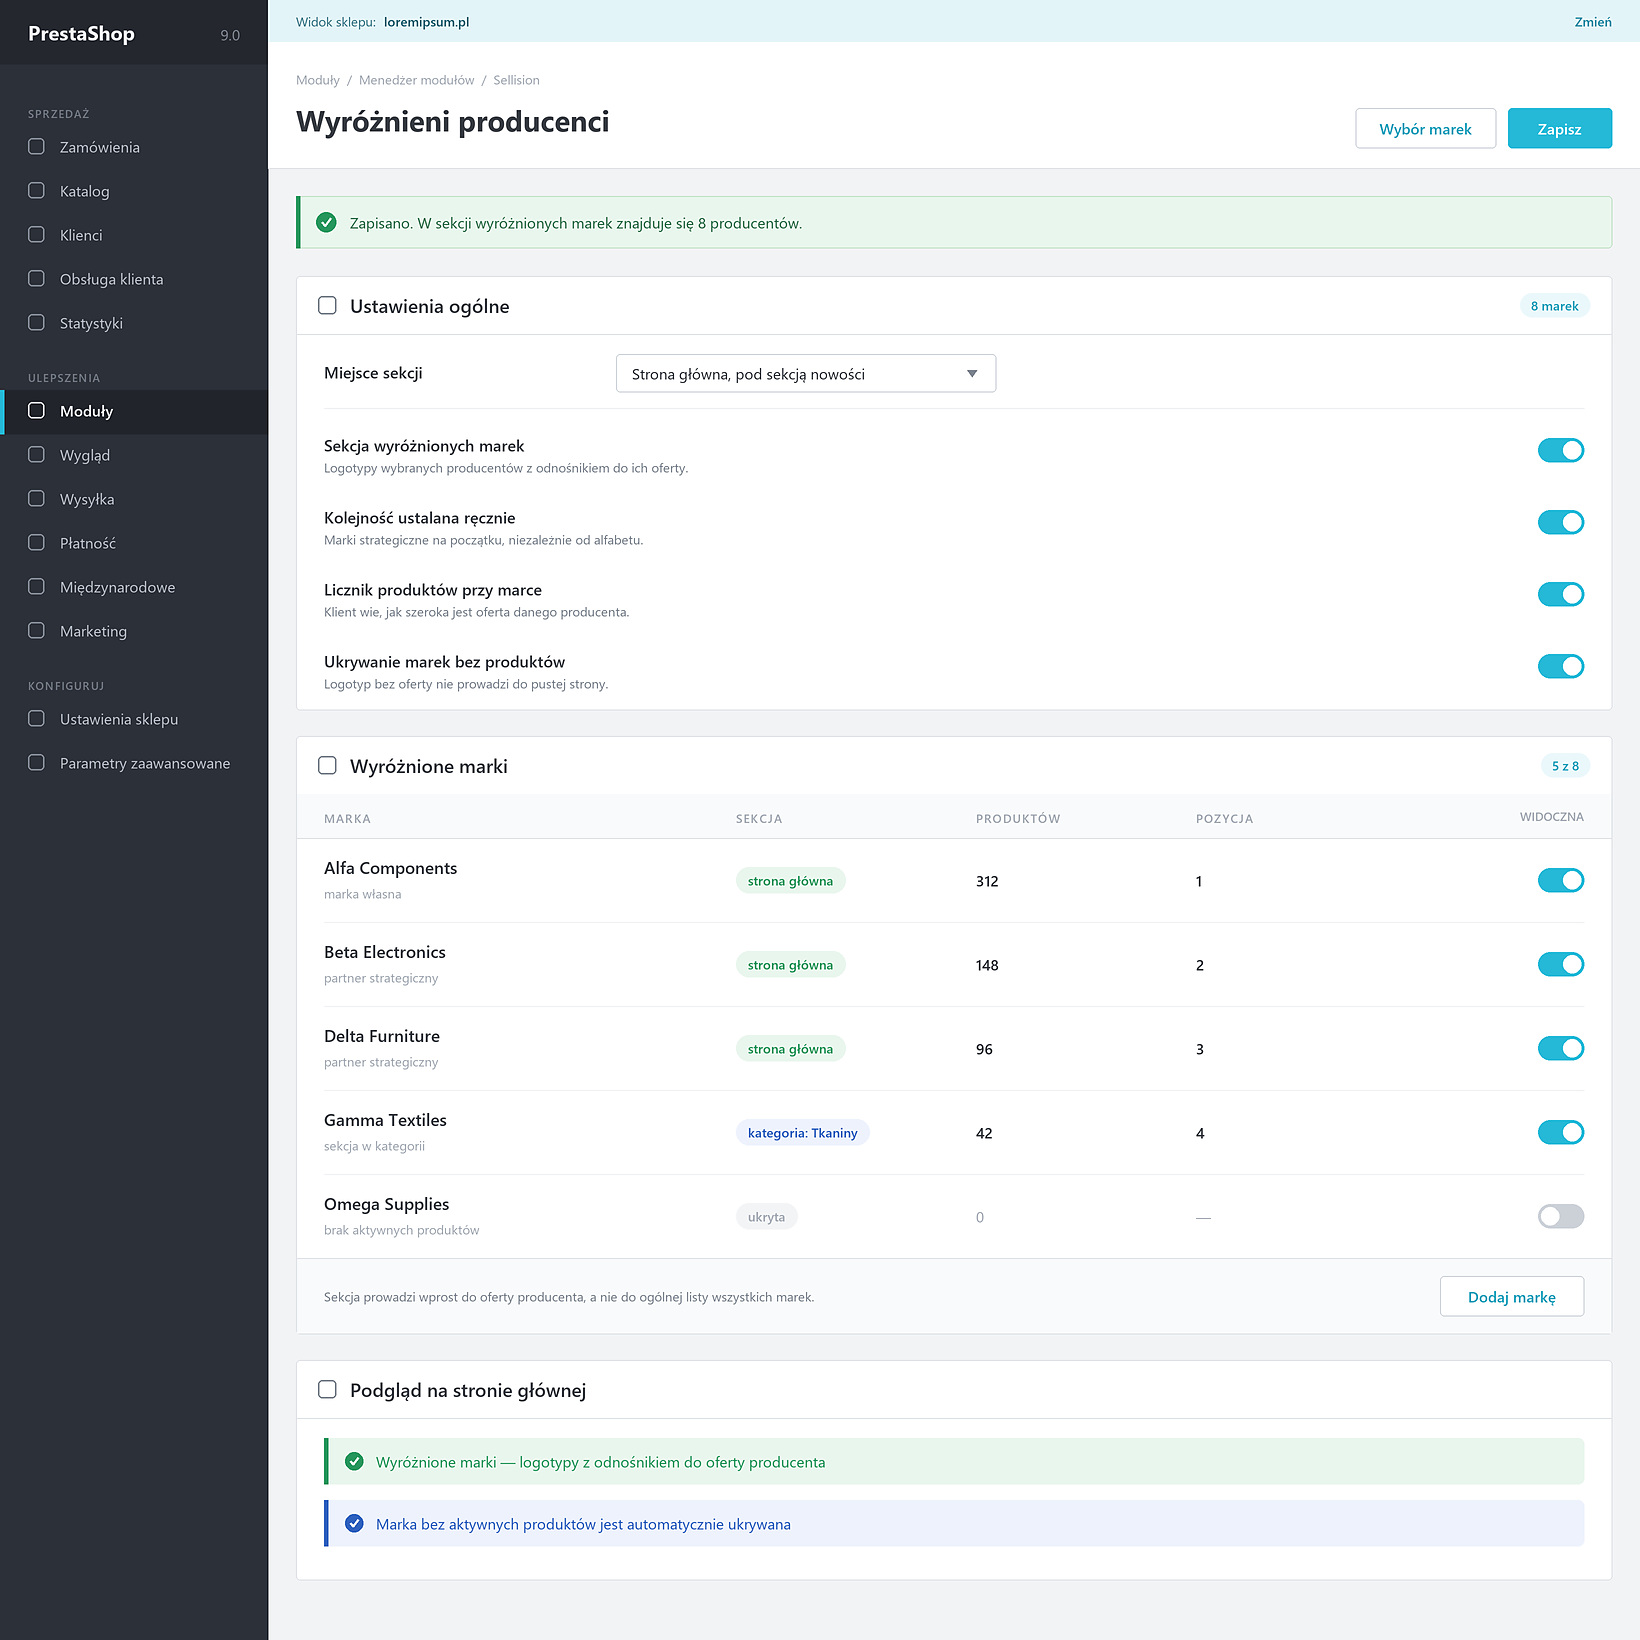This screenshot has height=1640, width=1640.
Task: Click the 8 marek badge
Action: (x=1555, y=306)
